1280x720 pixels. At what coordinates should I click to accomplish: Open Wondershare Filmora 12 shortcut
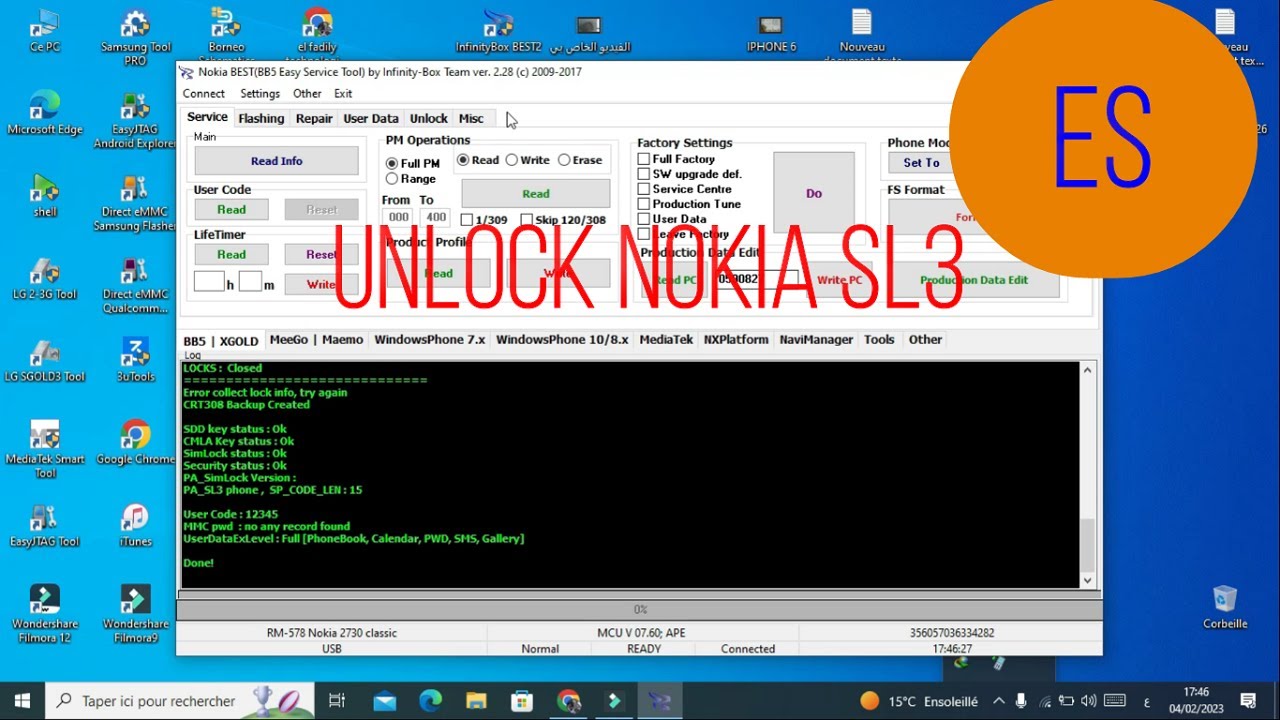[44, 614]
